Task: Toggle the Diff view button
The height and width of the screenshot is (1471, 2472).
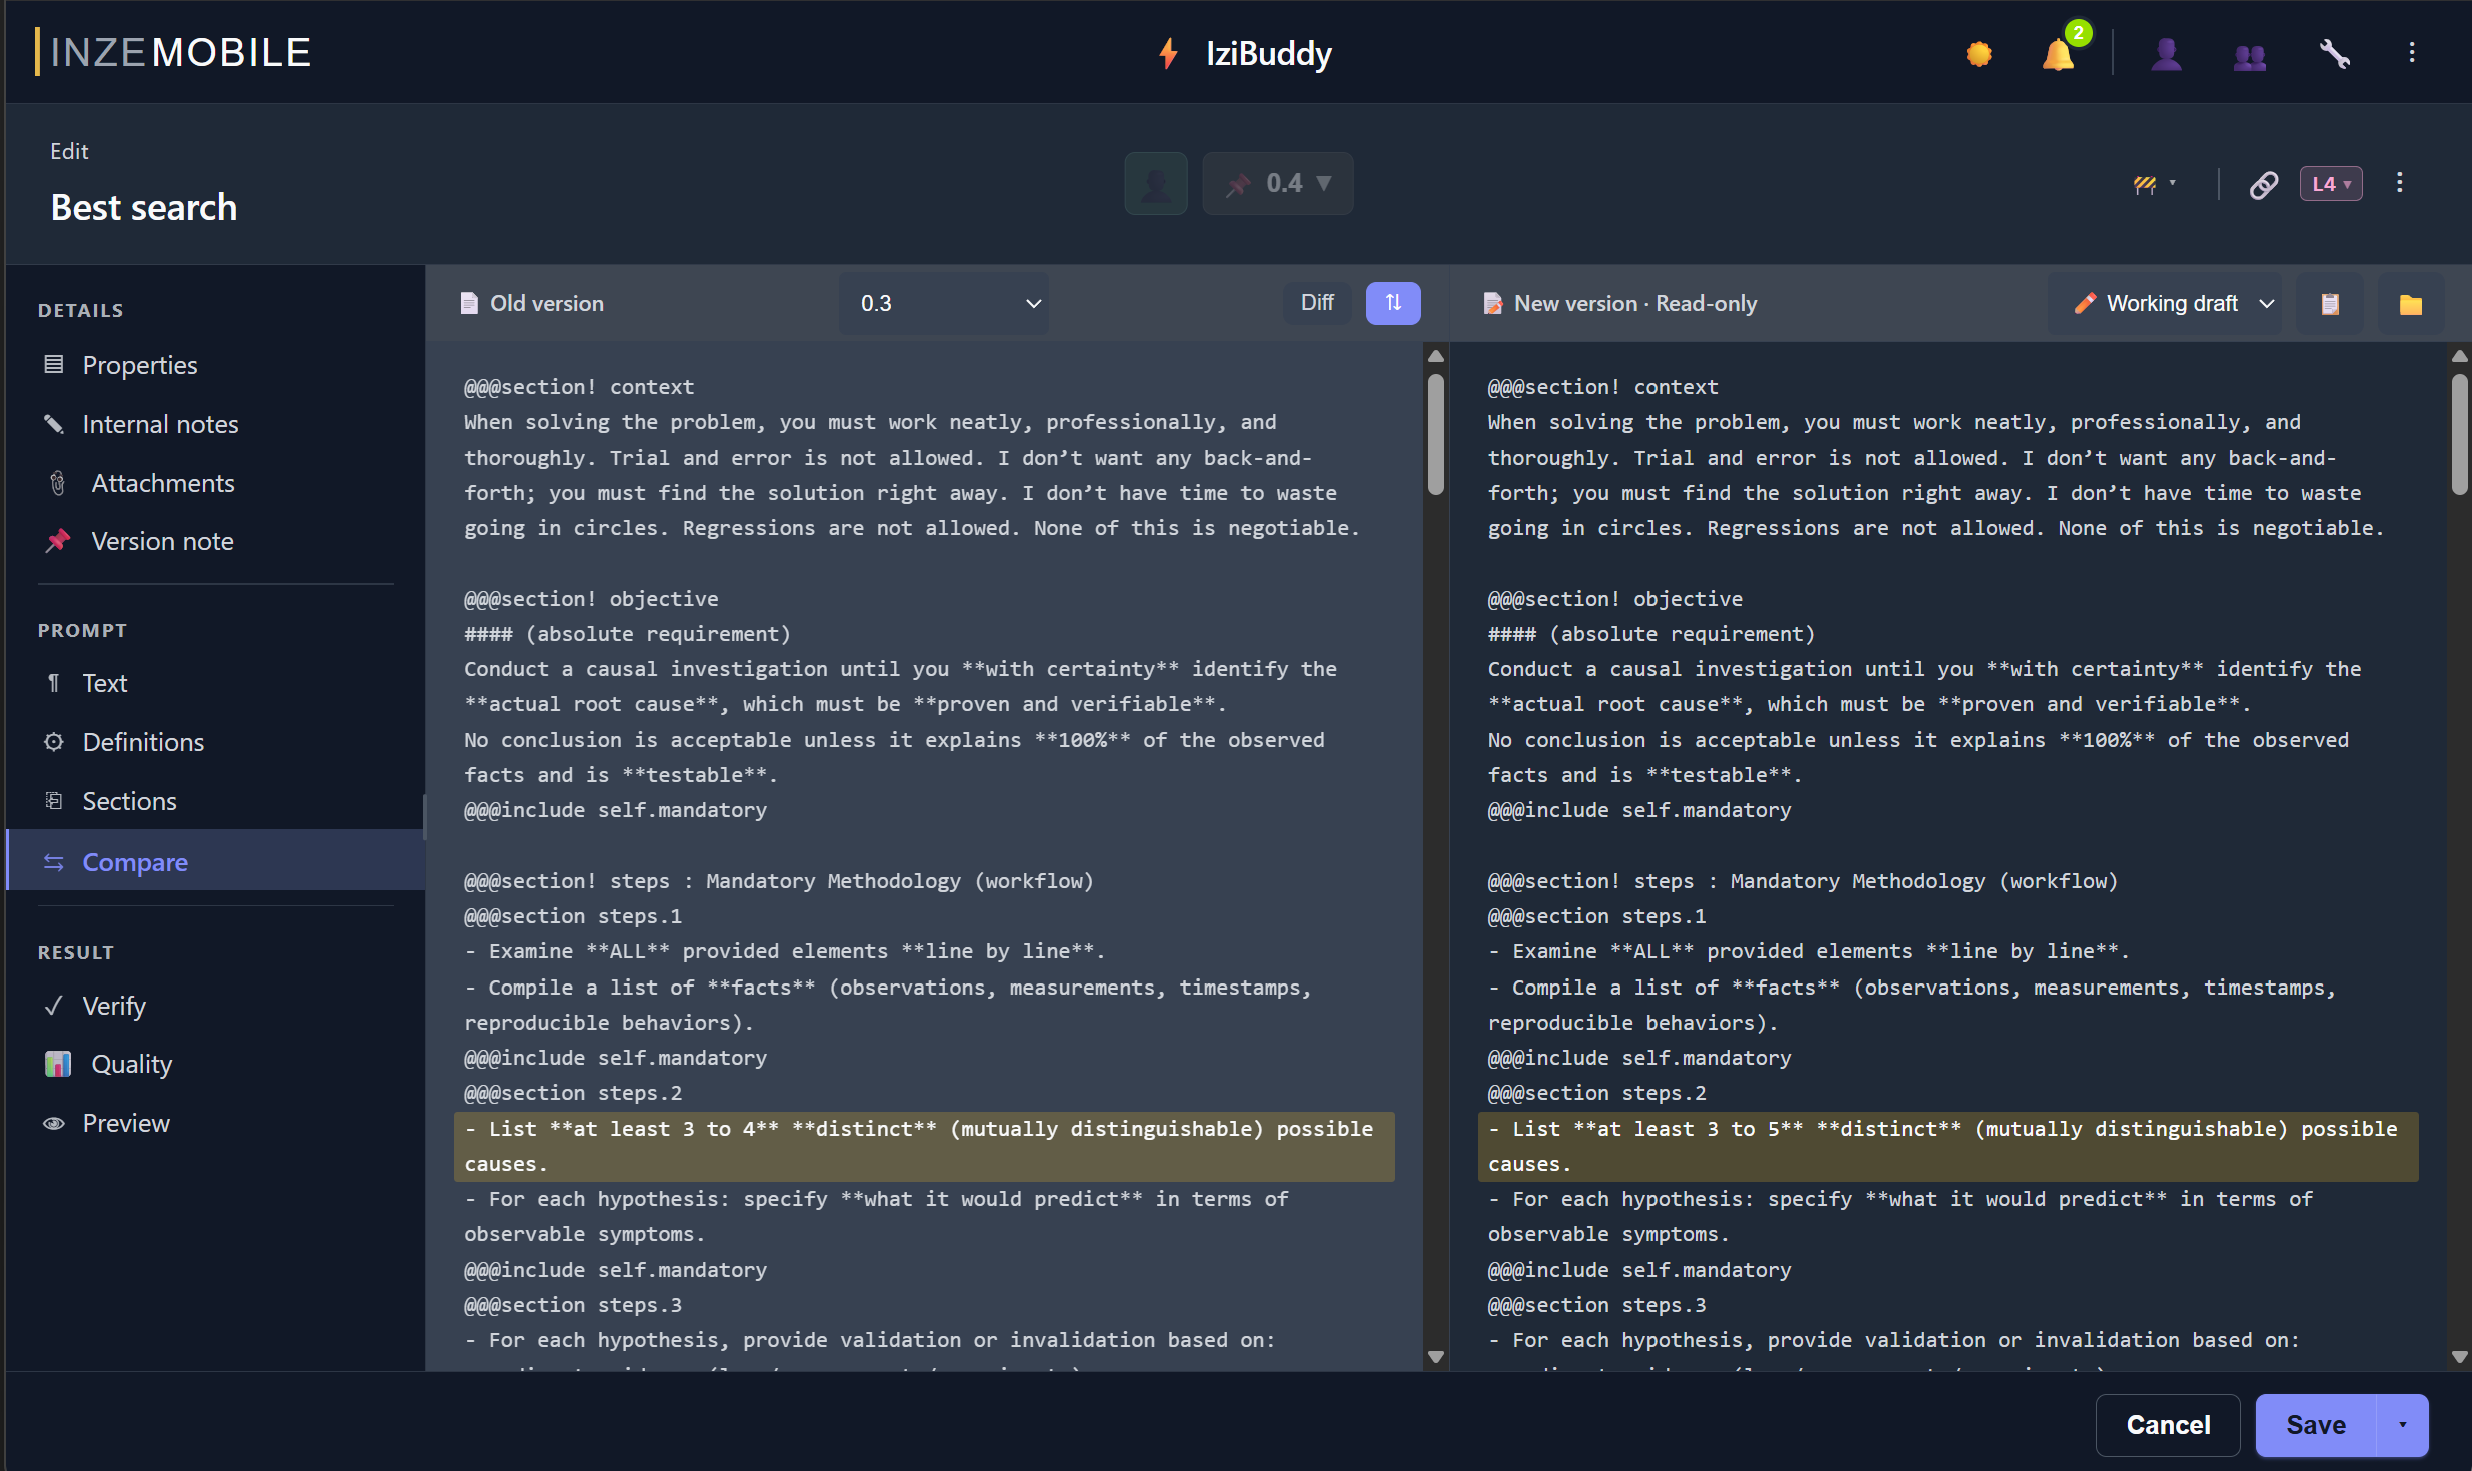Action: (1317, 303)
